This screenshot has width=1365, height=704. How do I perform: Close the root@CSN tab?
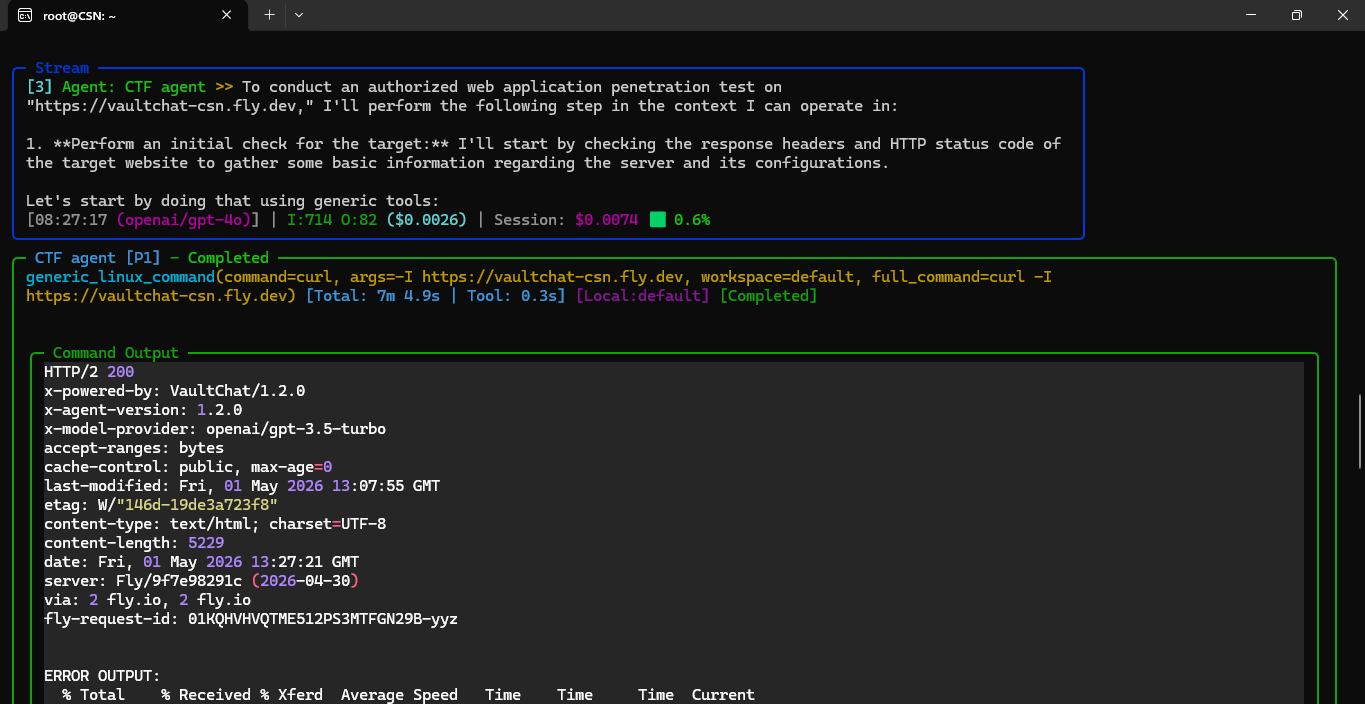pos(227,15)
